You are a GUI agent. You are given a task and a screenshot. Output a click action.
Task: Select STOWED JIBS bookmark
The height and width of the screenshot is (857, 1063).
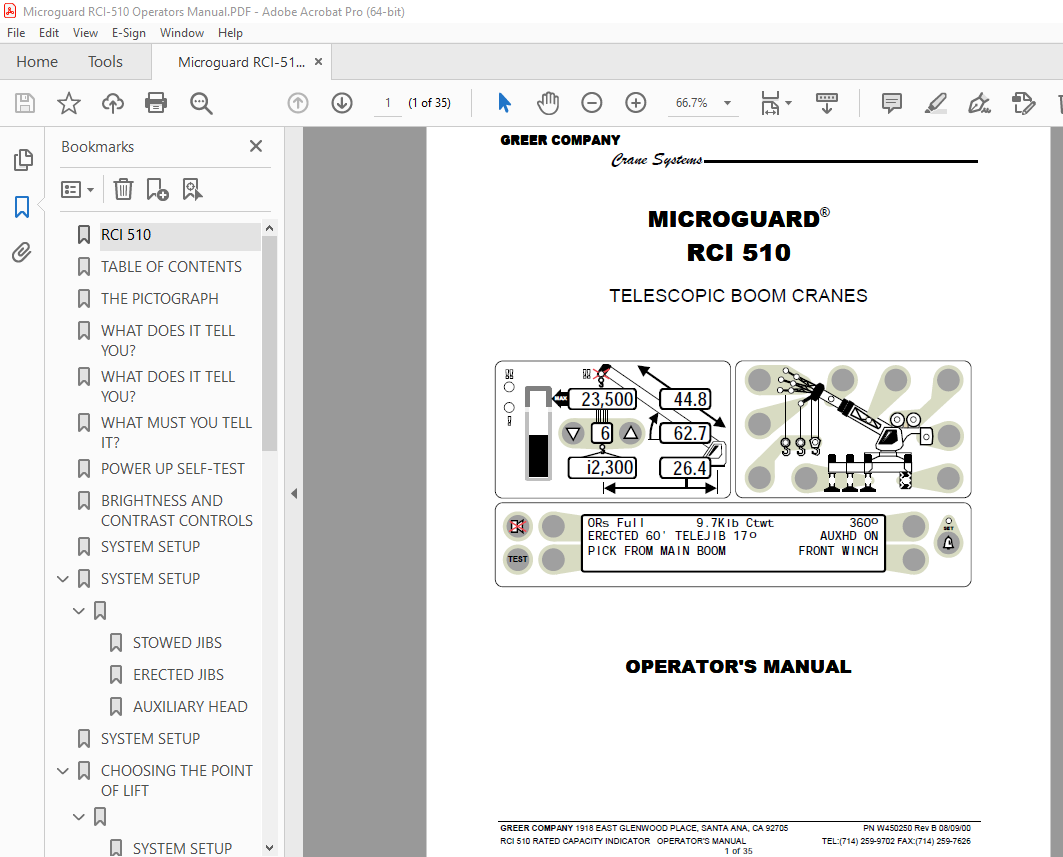pyautogui.click(x=177, y=642)
